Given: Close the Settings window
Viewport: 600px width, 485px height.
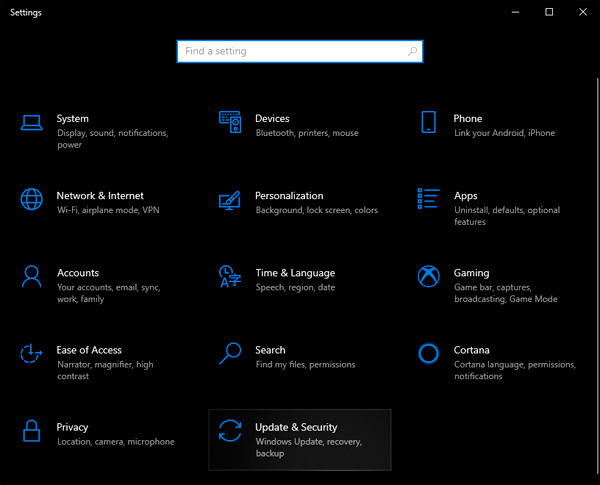Looking at the screenshot, I should tap(583, 12).
